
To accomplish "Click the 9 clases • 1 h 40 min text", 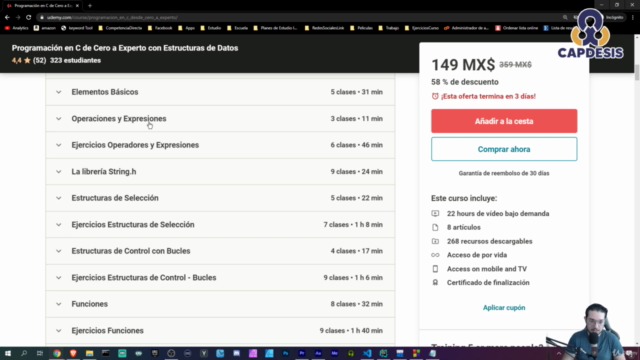I will (351, 331).
